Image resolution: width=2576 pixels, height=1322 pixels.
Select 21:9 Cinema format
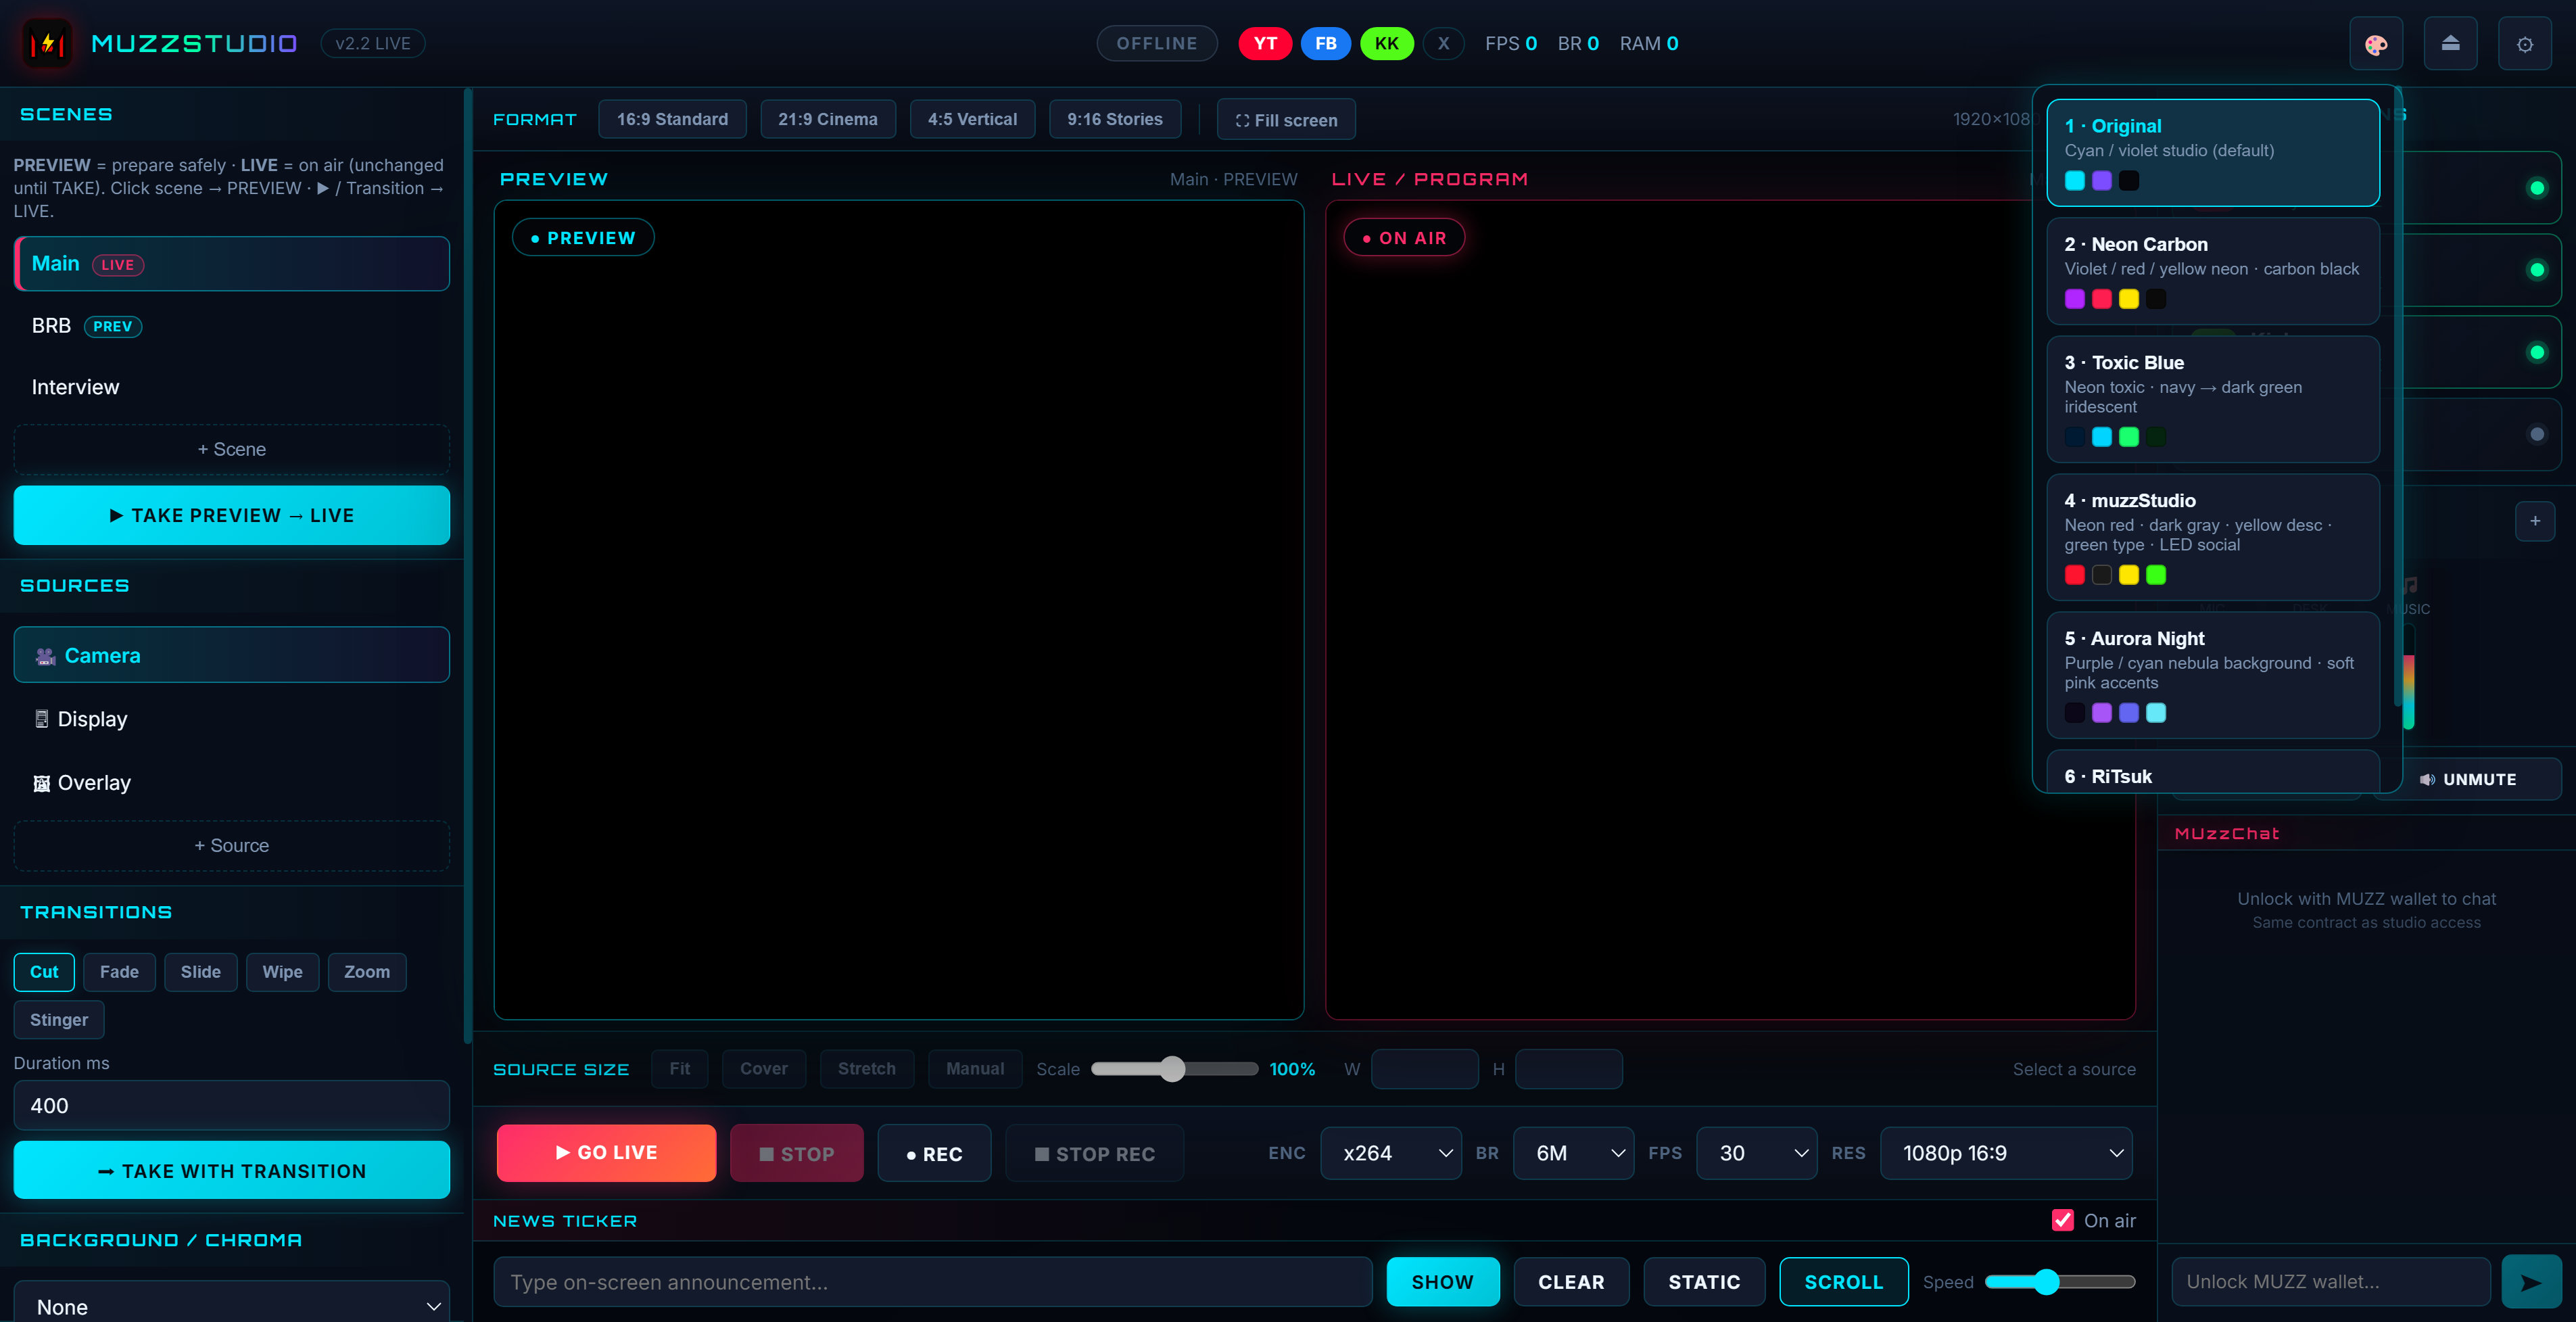(827, 119)
